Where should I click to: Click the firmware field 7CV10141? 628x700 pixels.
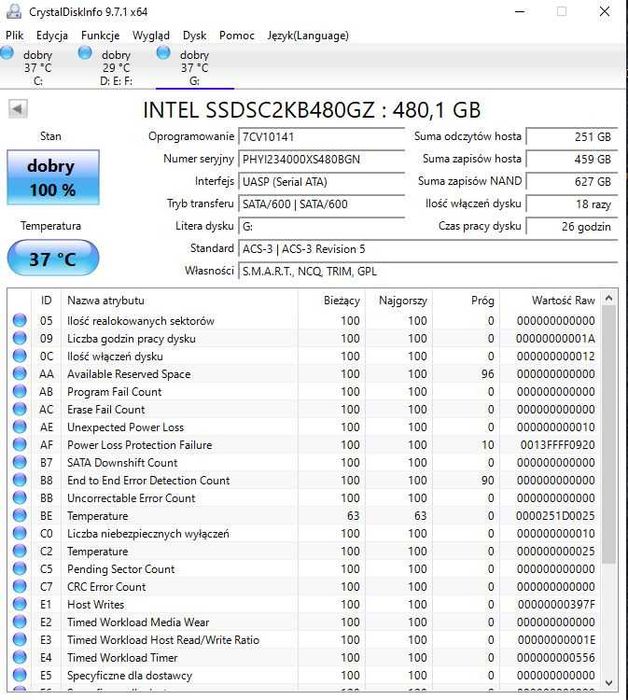321,137
